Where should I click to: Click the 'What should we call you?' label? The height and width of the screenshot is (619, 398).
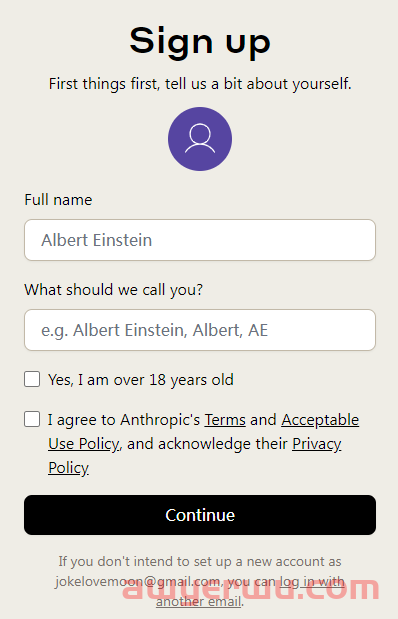pyautogui.click(x=114, y=290)
